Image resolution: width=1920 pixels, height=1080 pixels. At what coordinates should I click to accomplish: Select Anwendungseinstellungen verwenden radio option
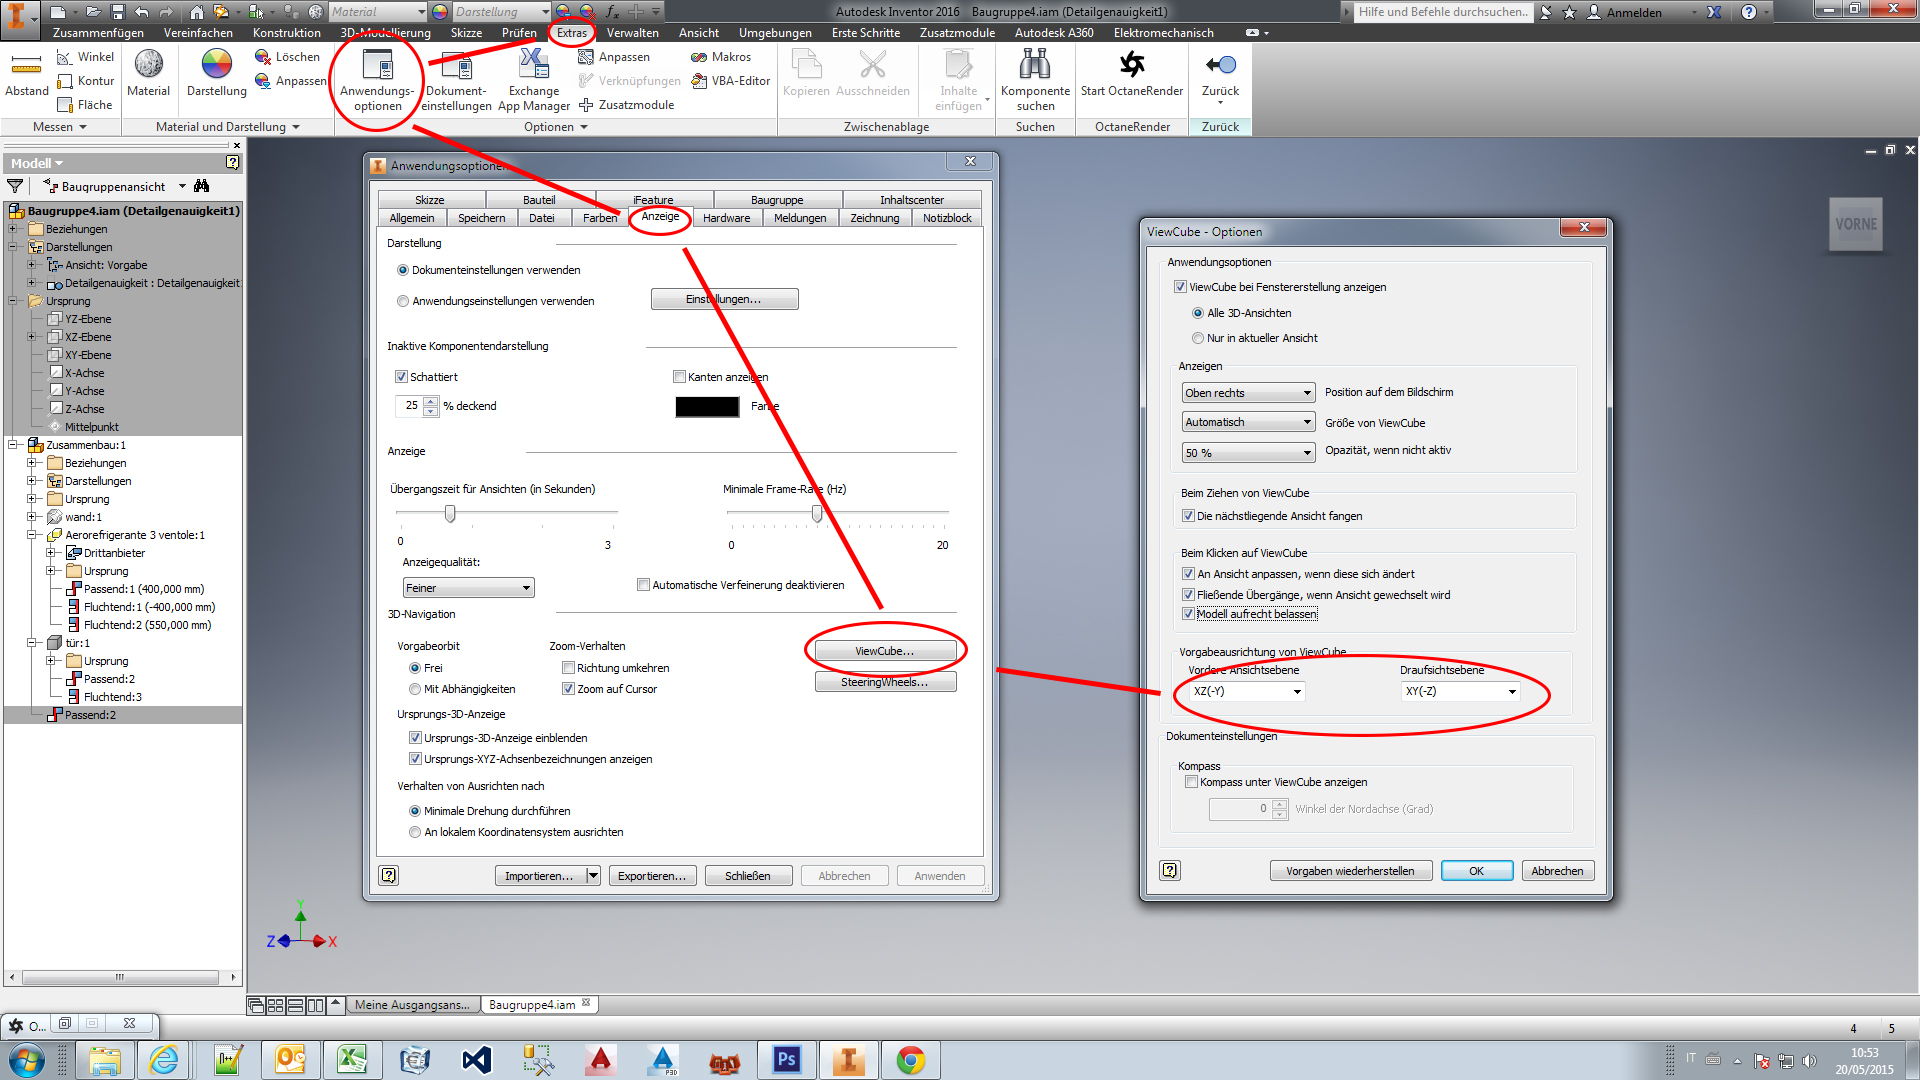coord(403,301)
